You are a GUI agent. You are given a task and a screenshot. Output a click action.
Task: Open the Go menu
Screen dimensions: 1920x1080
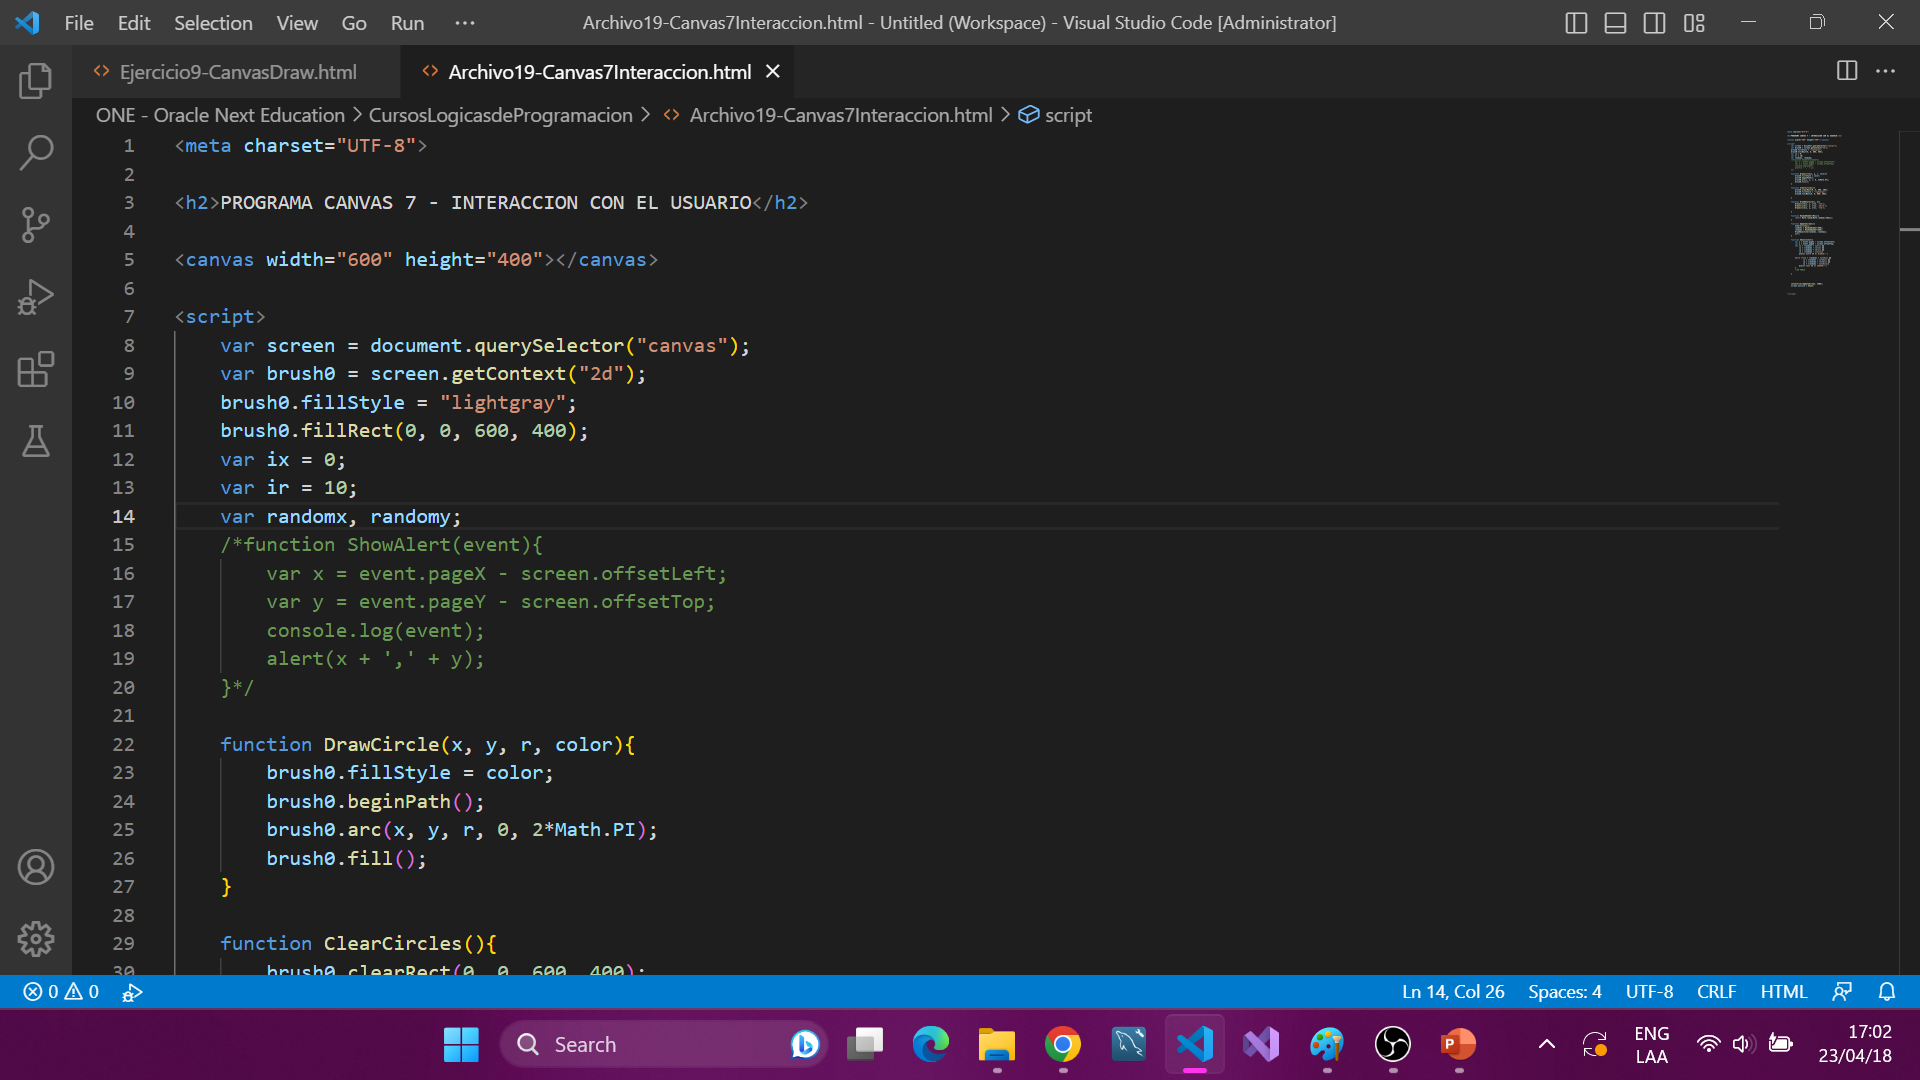tap(354, 22)
